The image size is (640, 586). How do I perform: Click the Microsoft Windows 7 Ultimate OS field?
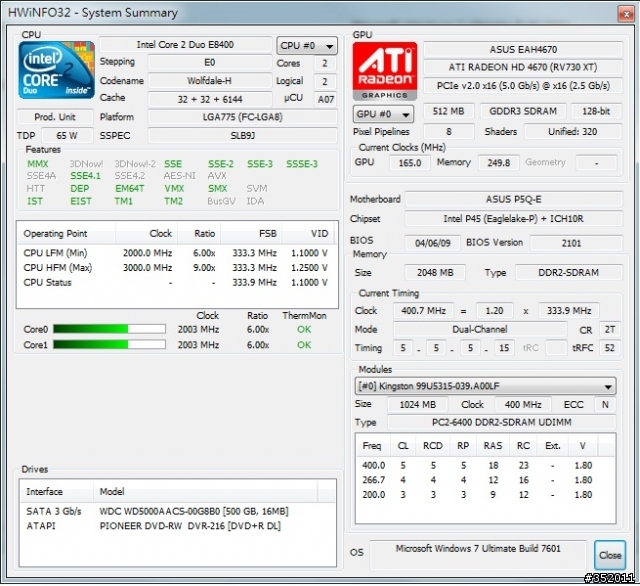click(x=478, y=555)
